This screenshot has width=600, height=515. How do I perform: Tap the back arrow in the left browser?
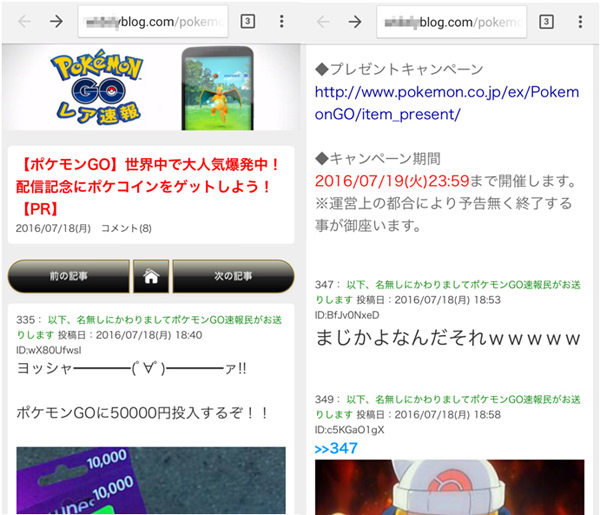pos(24,22)
